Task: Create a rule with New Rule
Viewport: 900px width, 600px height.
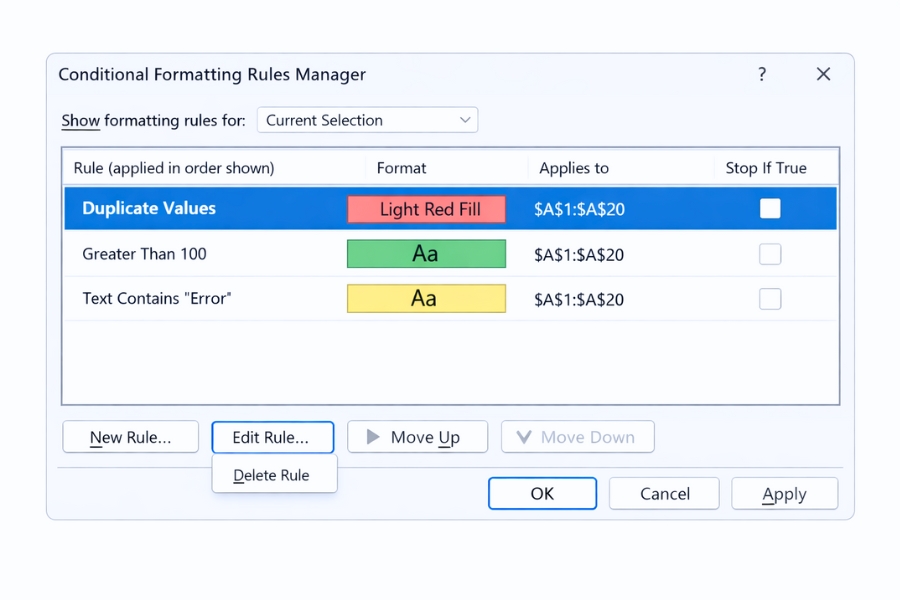Action: click(x=130, y=437)
